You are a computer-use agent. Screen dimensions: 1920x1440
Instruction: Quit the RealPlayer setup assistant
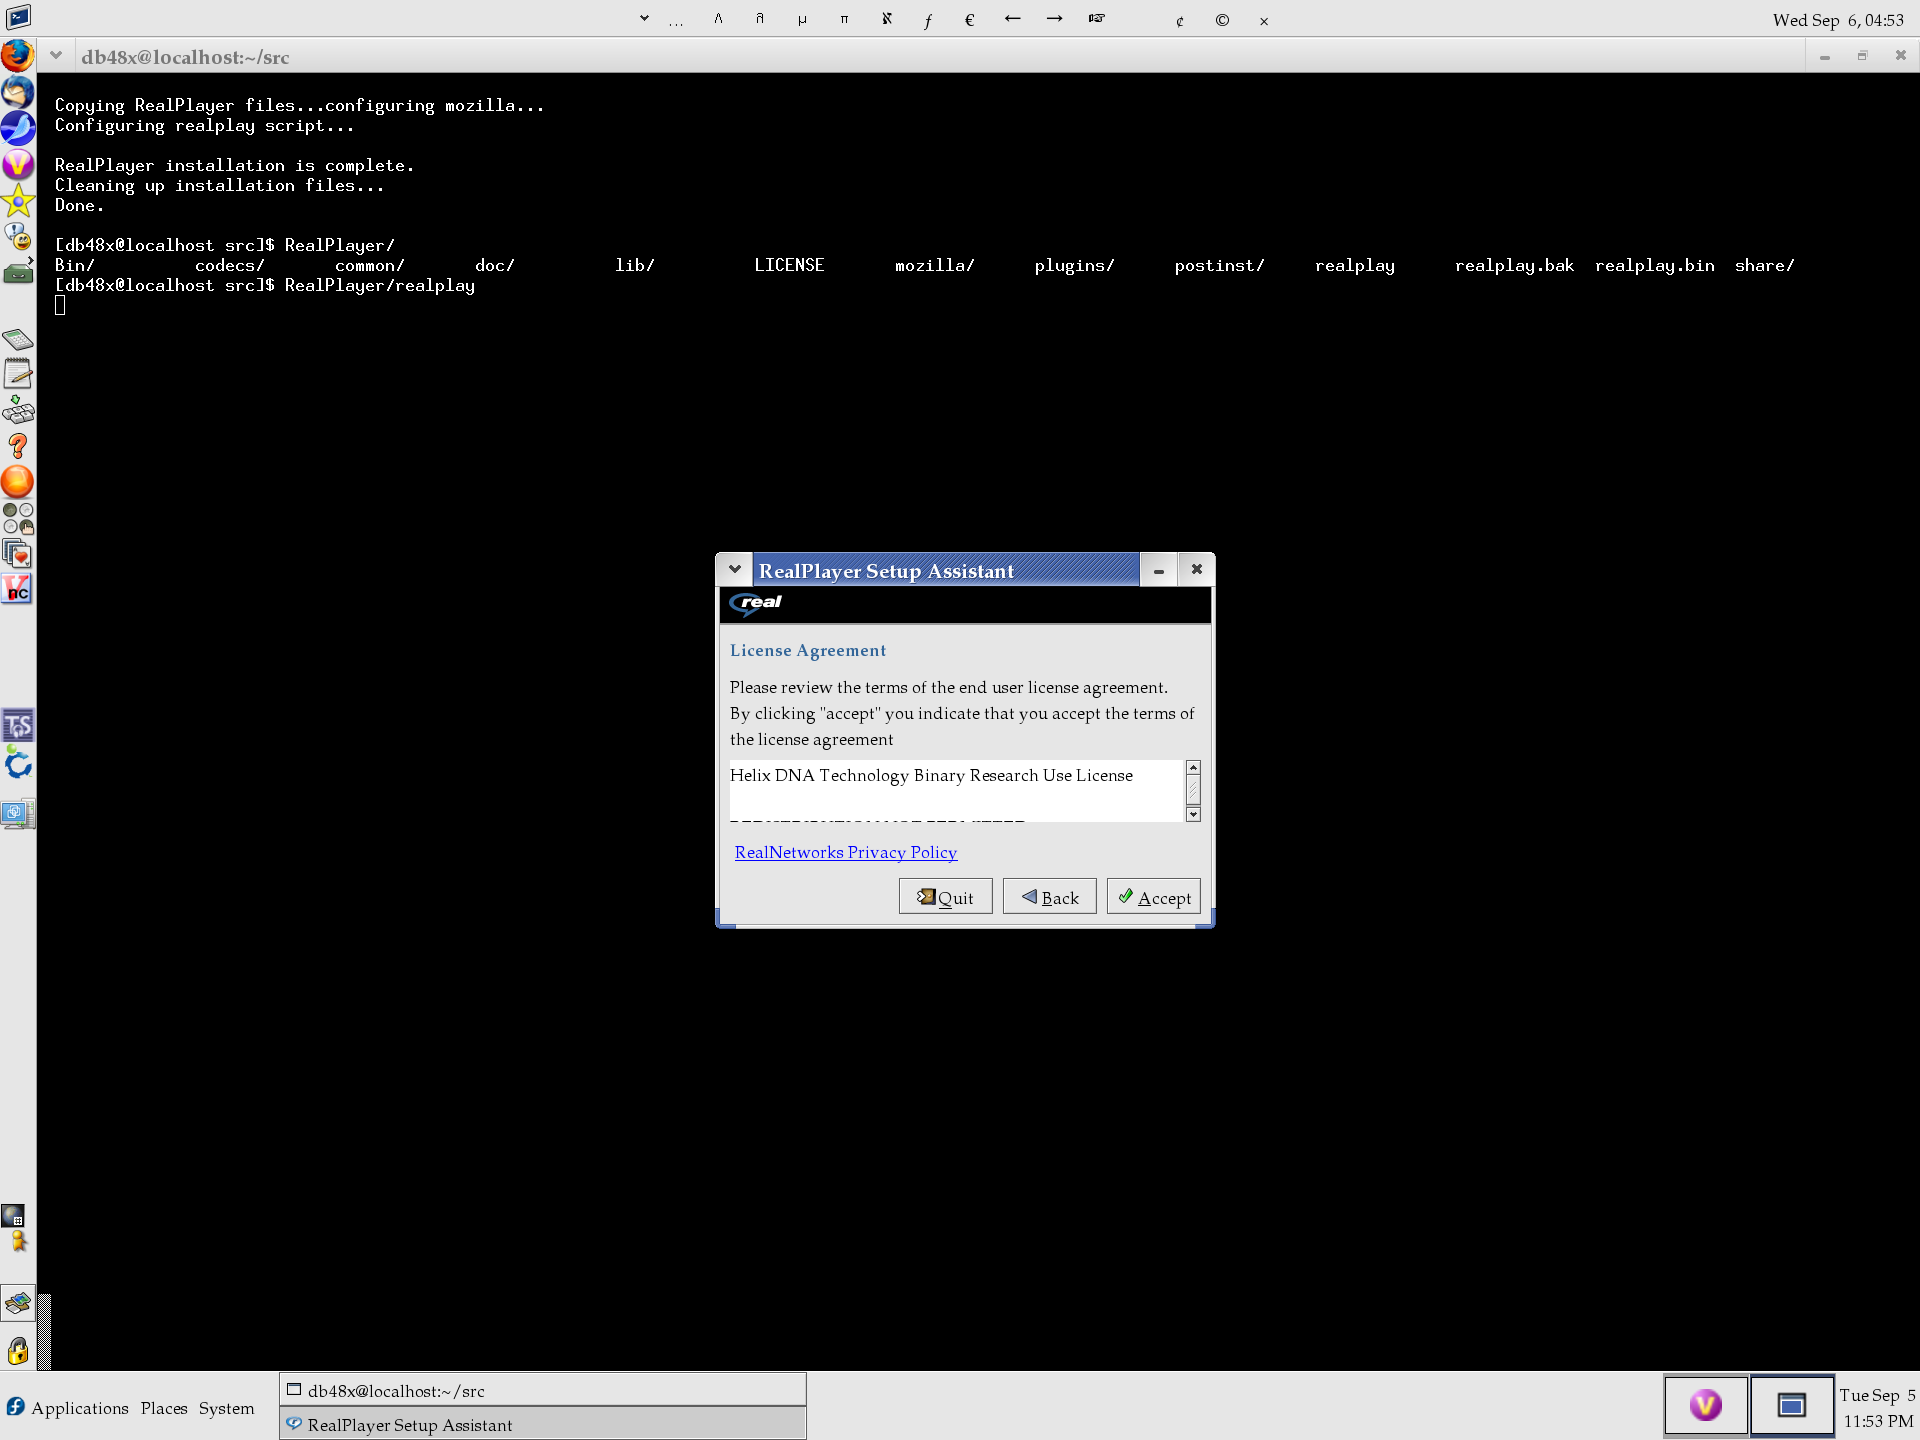[x=946, y=897]
